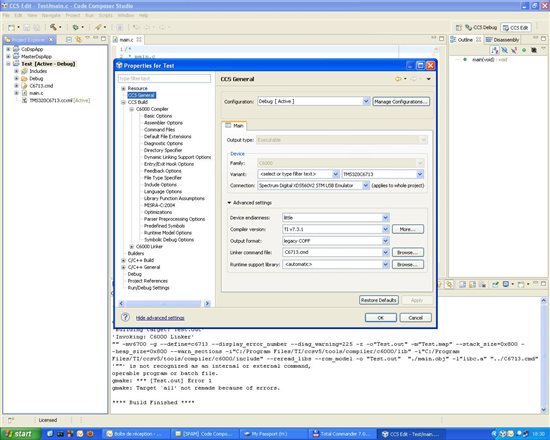
Task: Open Total Commander from taskbar
Action: (x=341, y=434)
